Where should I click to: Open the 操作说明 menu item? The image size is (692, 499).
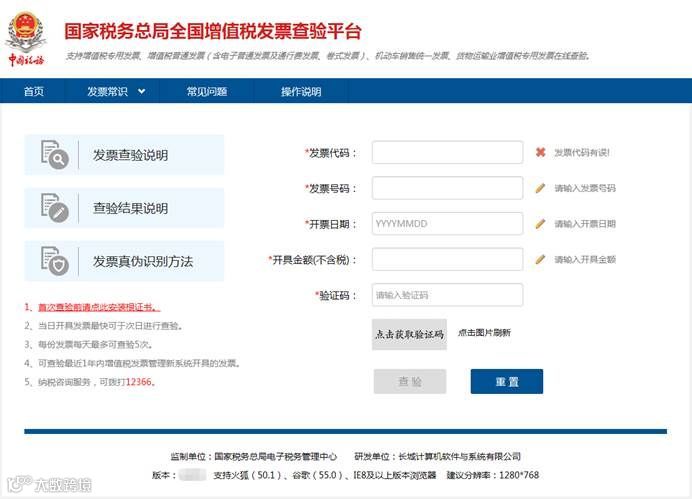(301, 91)
